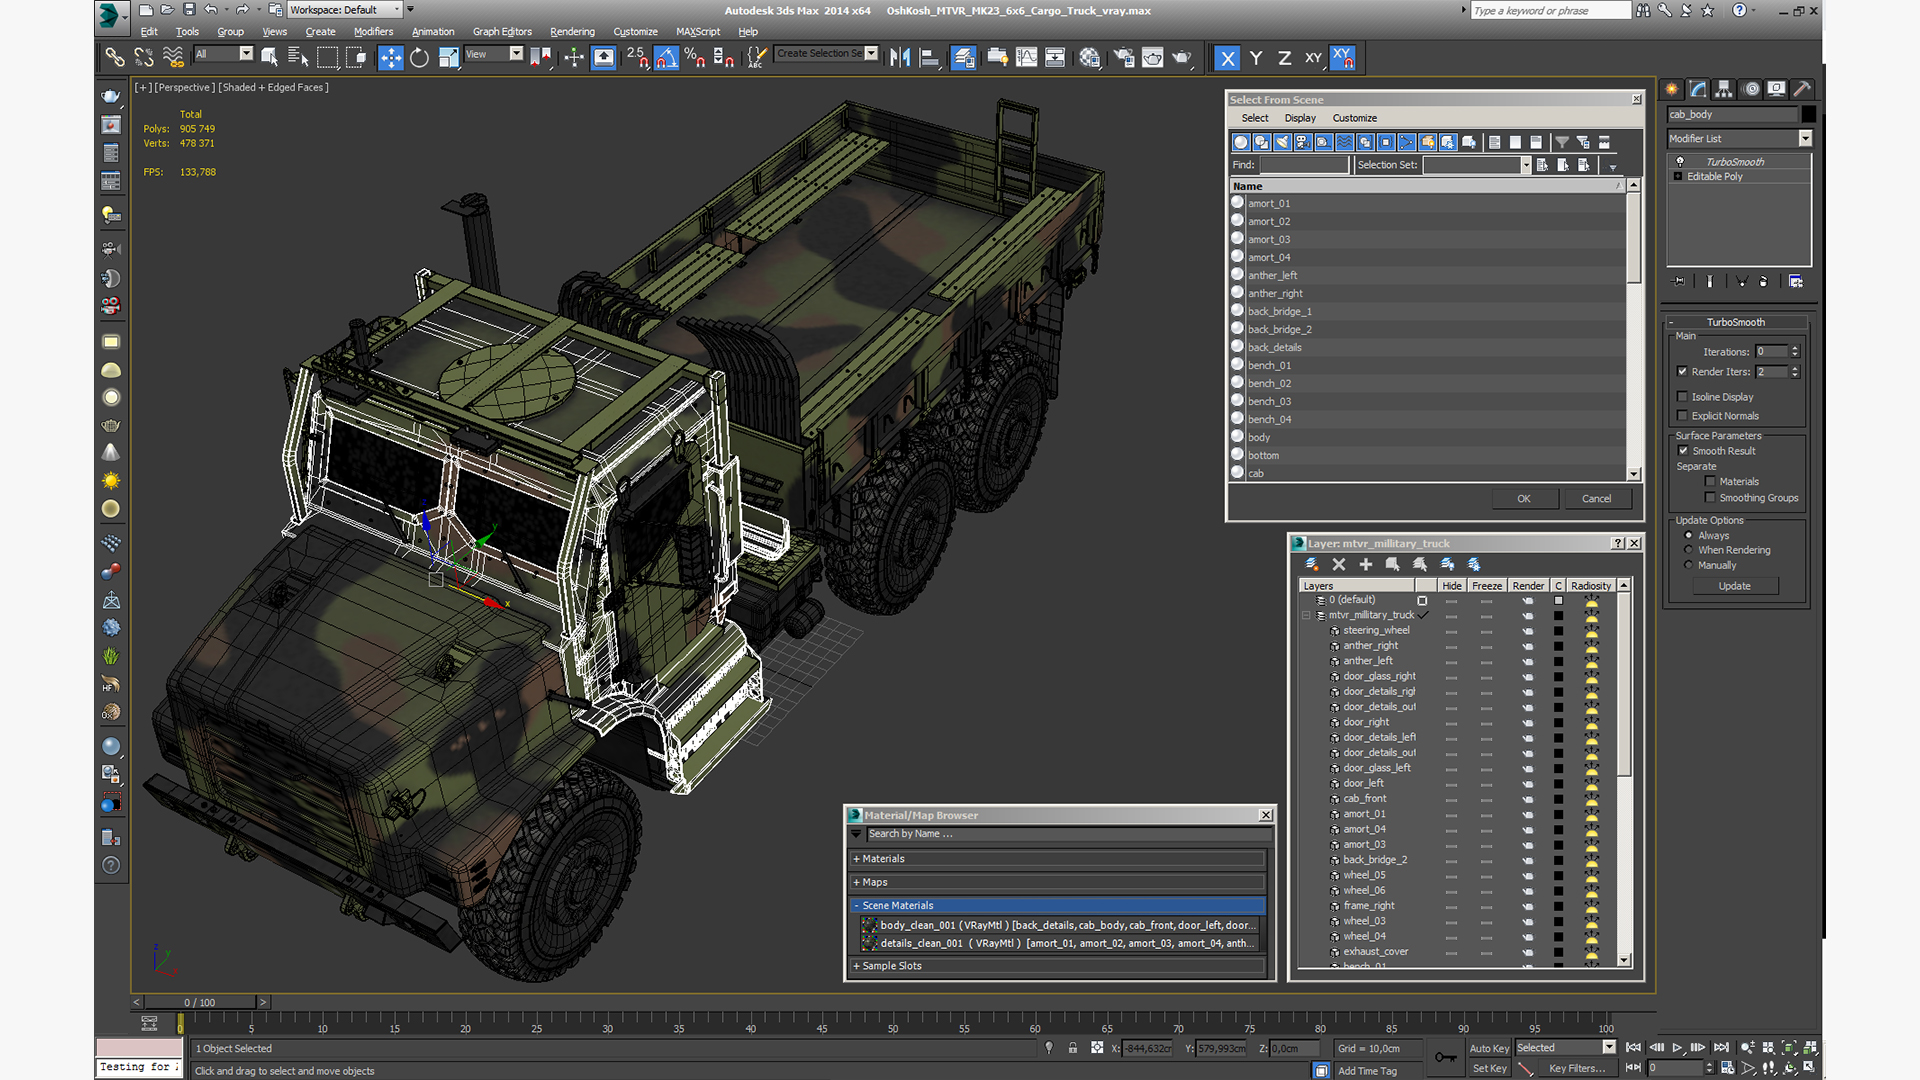Click Configure Modifier Sets icon
This screenshot has height=1080, width=1920.
[x=1796, y=282]
